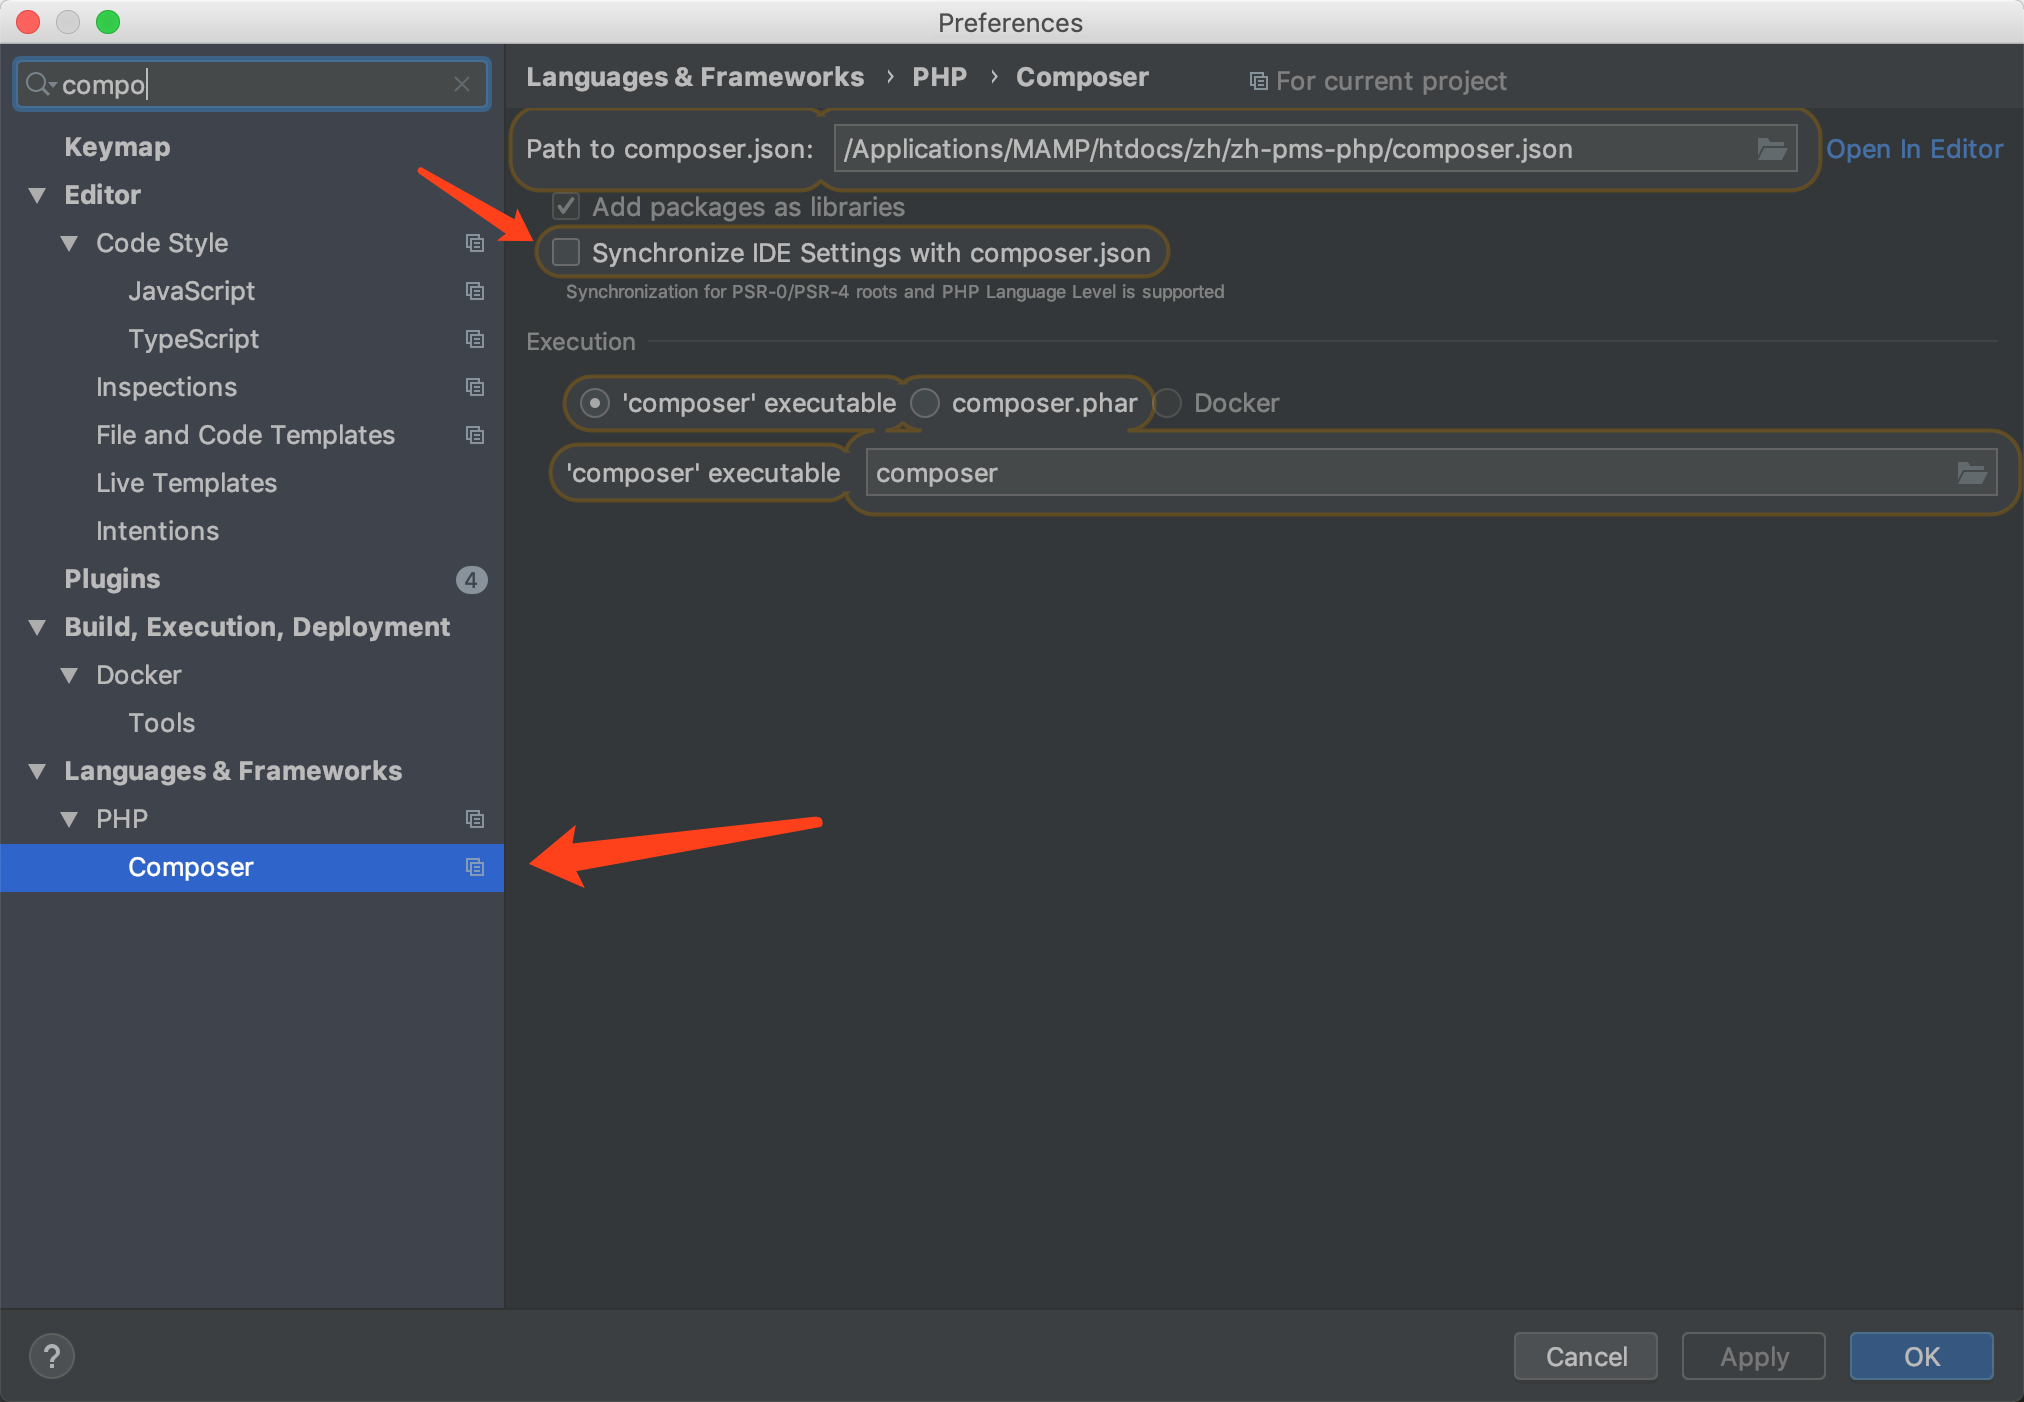Enable Synchronize IDE Settings with composer.json
This screenshot has height=1402, width=2024.
tap(567, 253)
